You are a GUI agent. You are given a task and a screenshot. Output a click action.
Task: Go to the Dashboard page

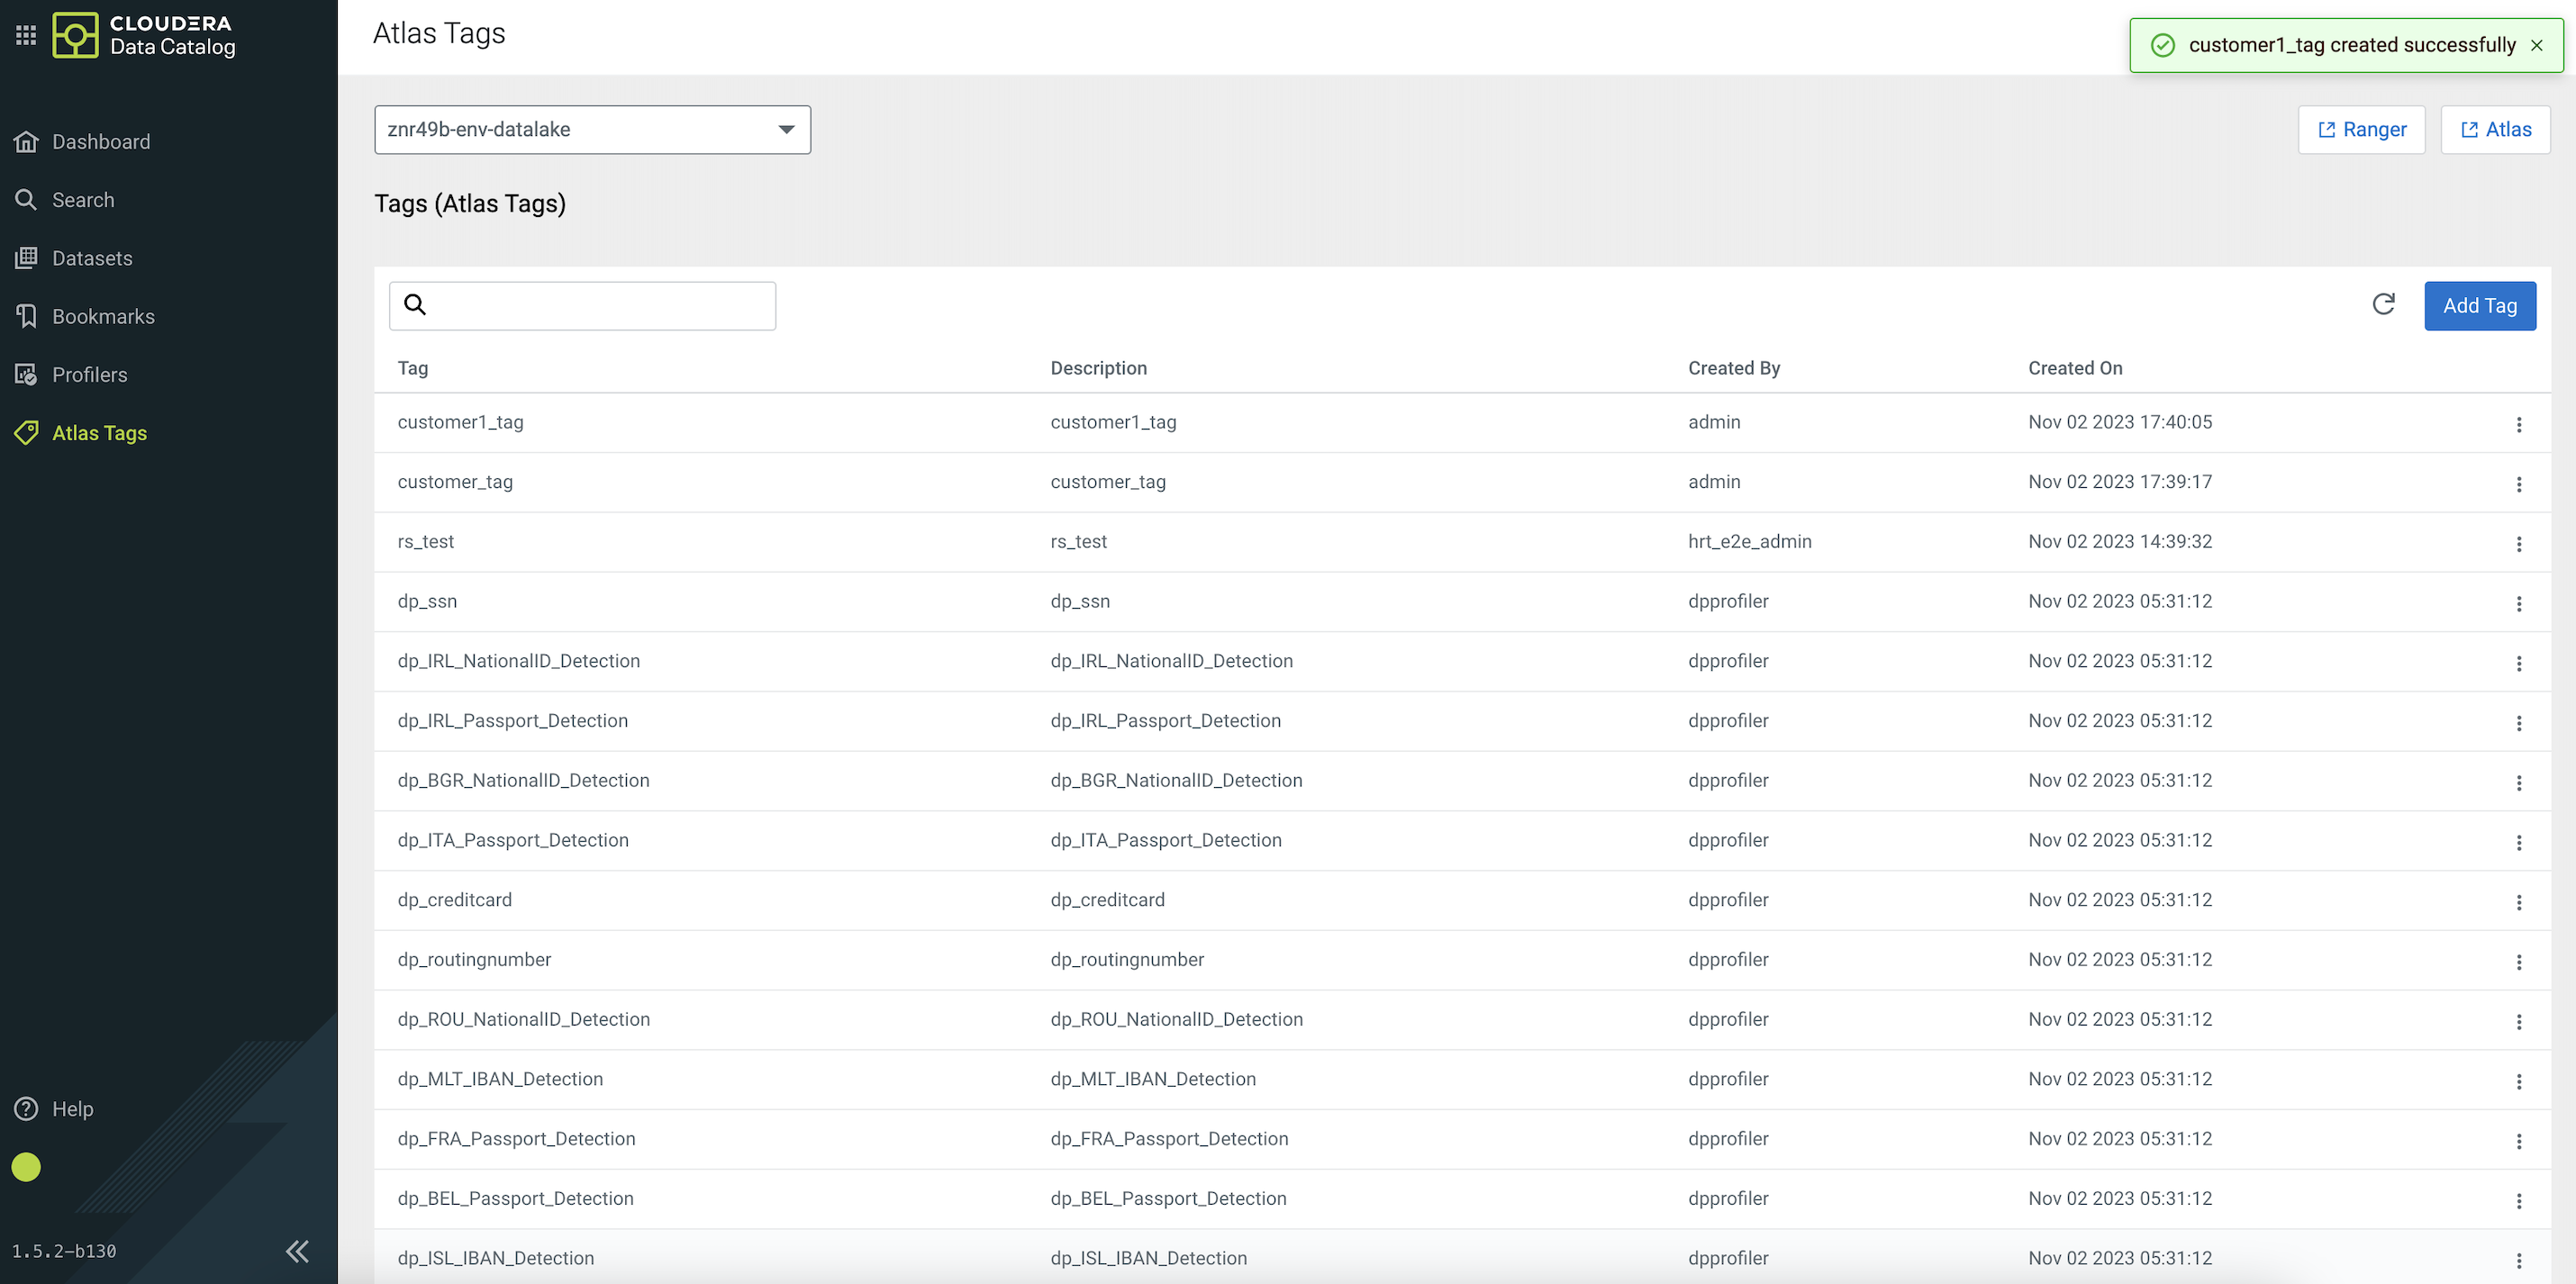(x=100, y=142)
